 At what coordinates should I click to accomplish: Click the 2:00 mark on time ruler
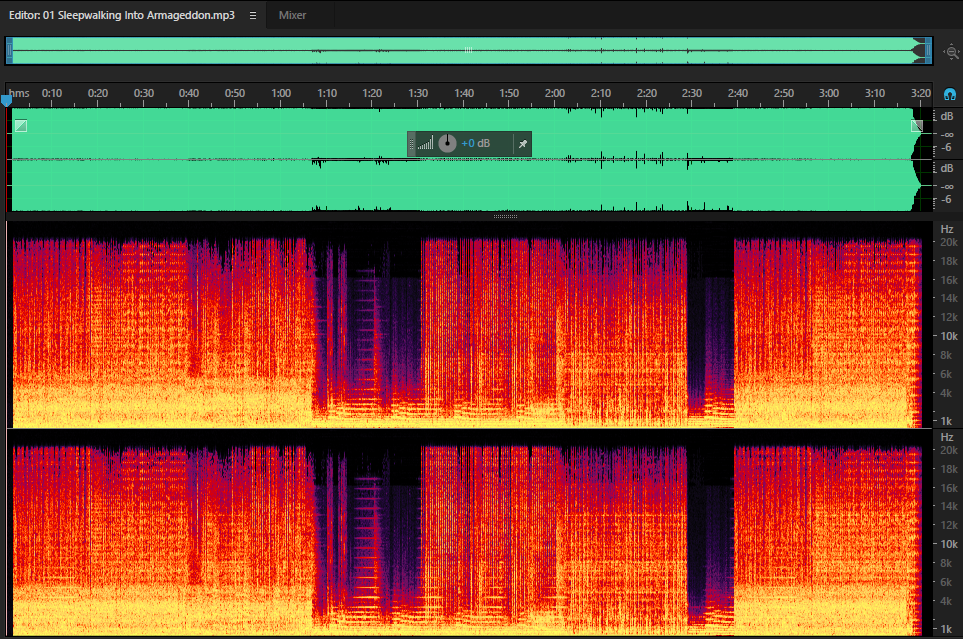pyautogui.click(x=555, y=93)
